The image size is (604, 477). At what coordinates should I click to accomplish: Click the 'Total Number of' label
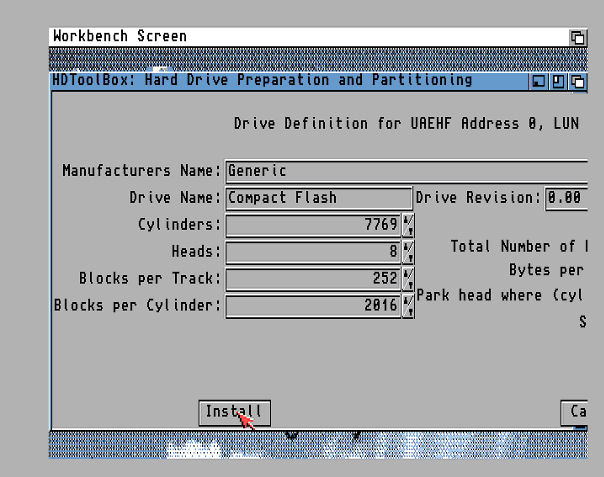coord(520,247)
